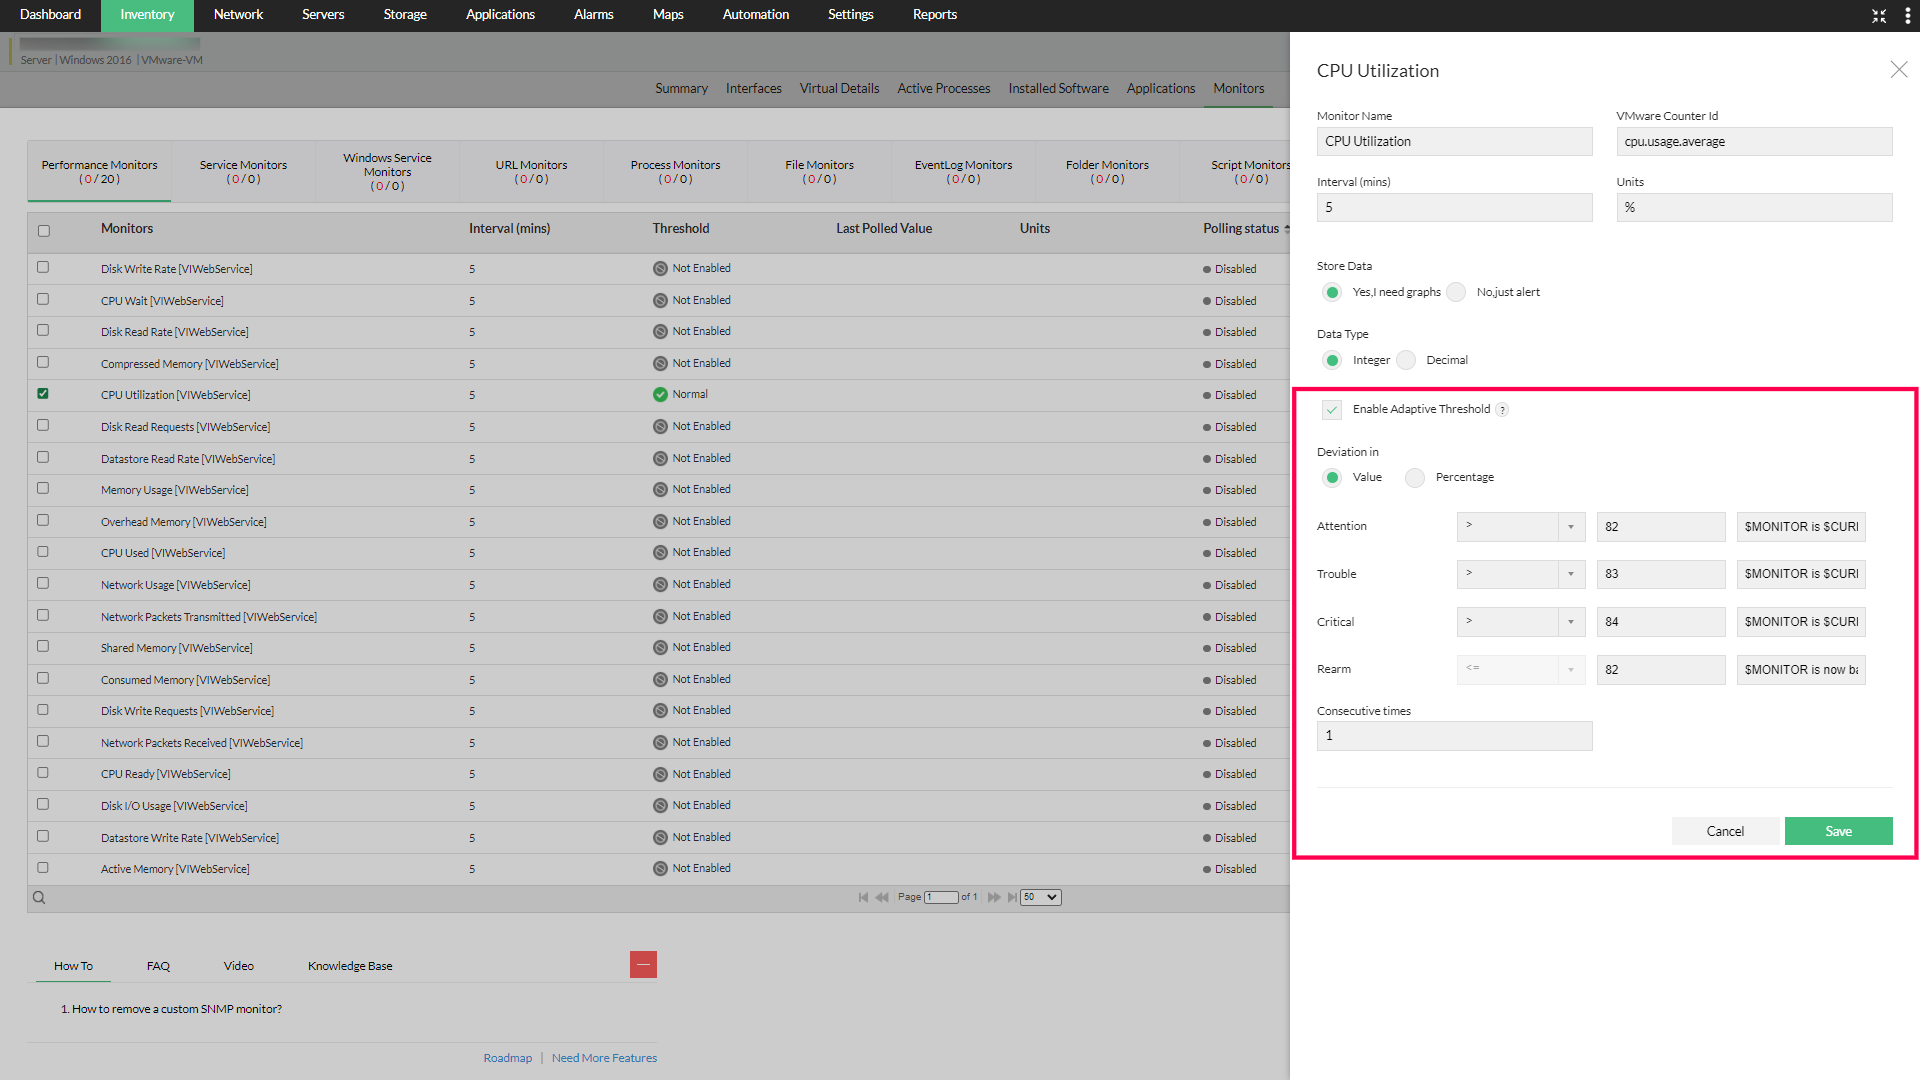This screenshot has width=1920, height=1080.
Task: Tick the checkbox for the CPU Wait monitor
Action: point(43,299)
